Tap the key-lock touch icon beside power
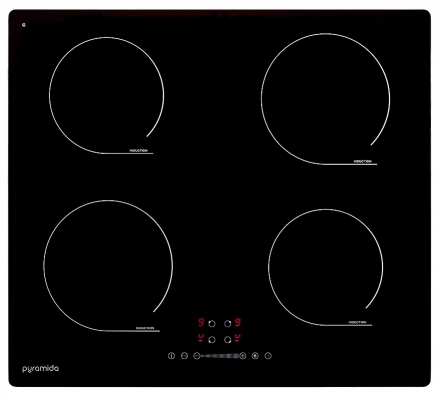 pyautogui.click(x=184, y=356)
